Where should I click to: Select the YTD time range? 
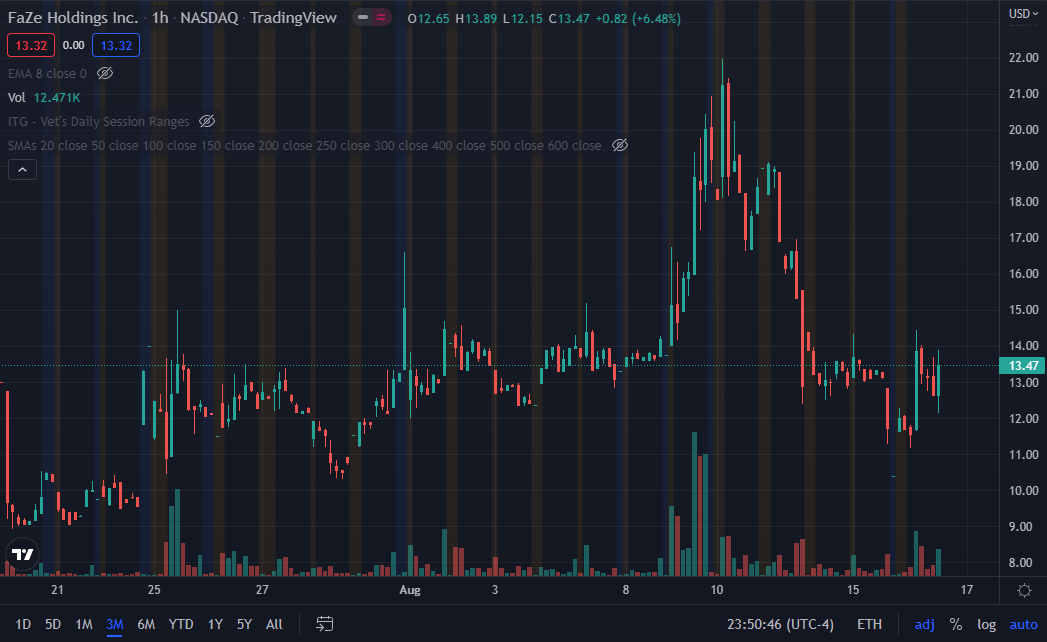(181, 624)
